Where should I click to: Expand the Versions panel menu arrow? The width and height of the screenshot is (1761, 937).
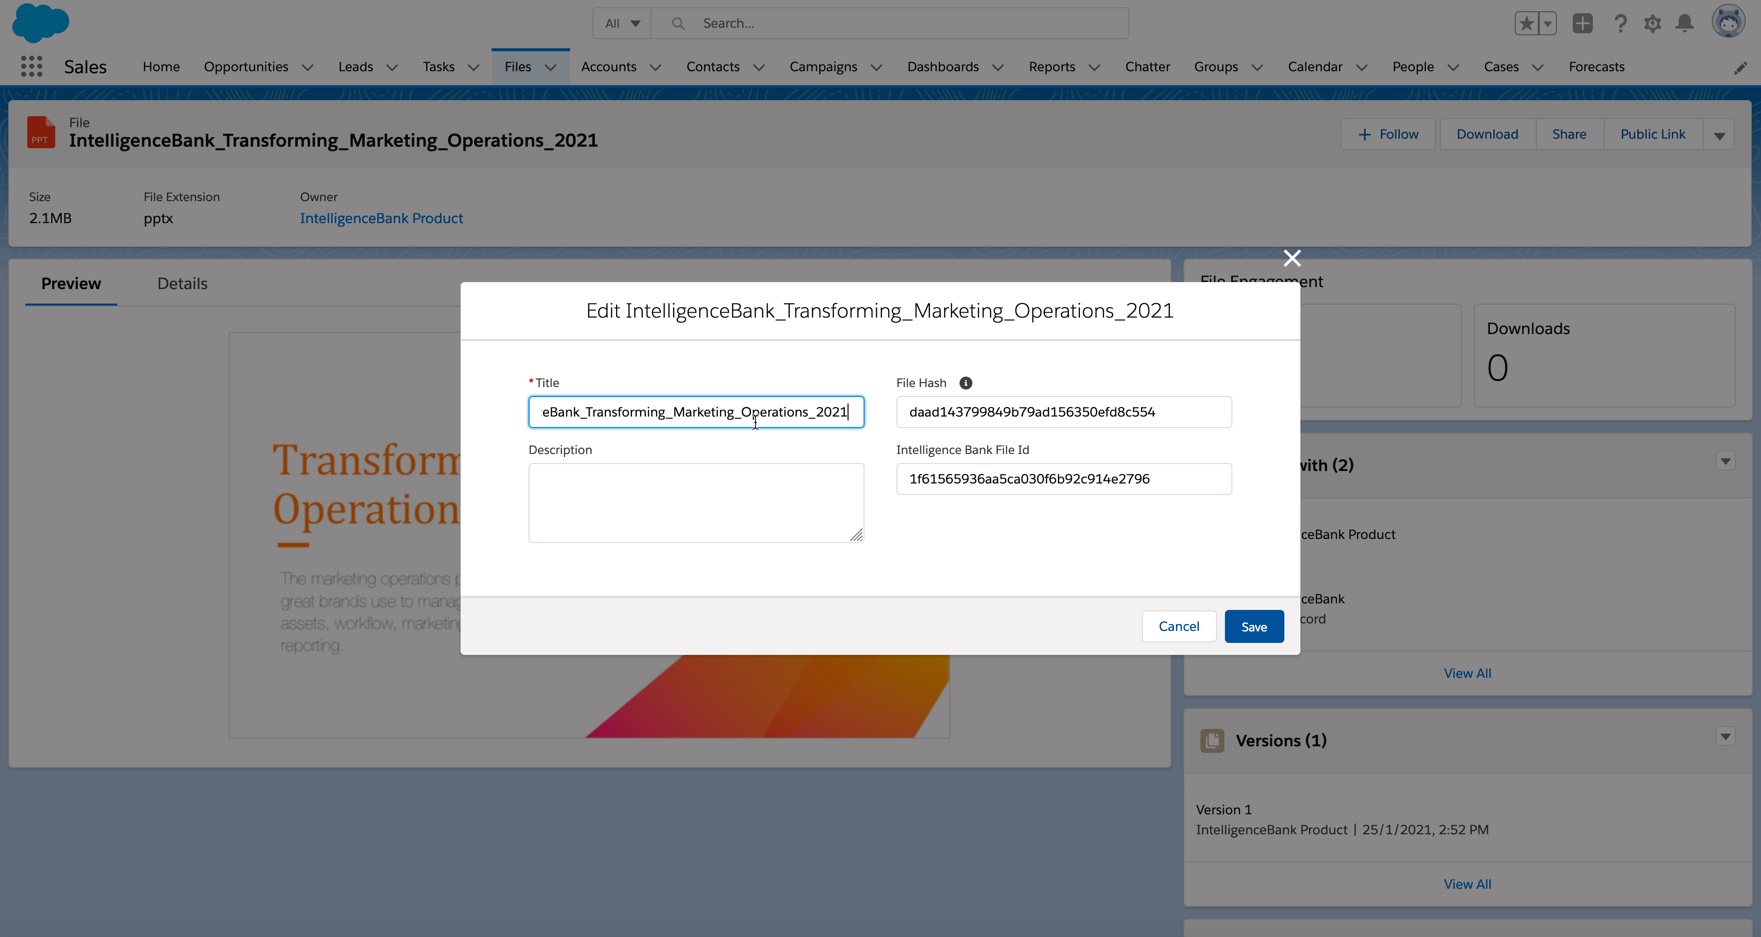1725,737
